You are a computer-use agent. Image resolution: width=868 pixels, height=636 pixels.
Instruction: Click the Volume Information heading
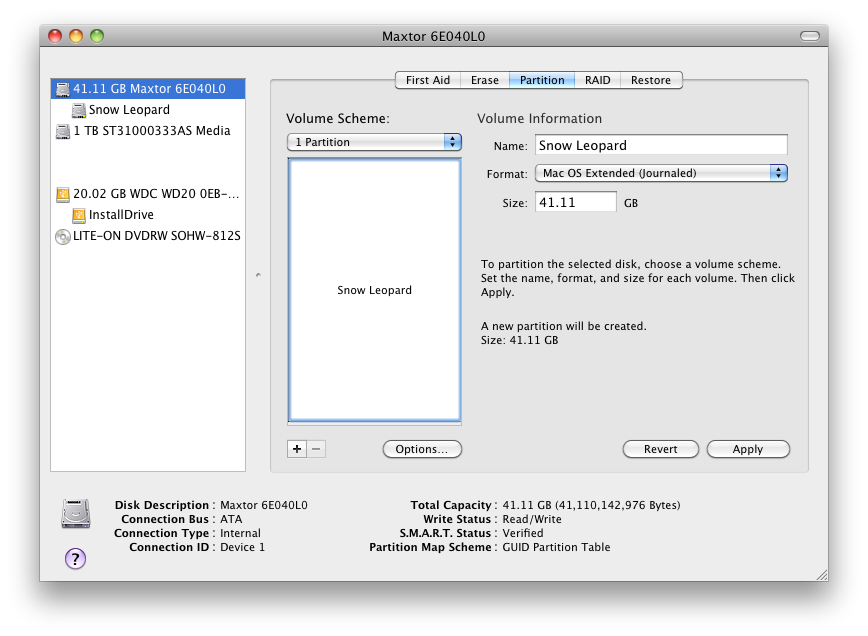539,118
